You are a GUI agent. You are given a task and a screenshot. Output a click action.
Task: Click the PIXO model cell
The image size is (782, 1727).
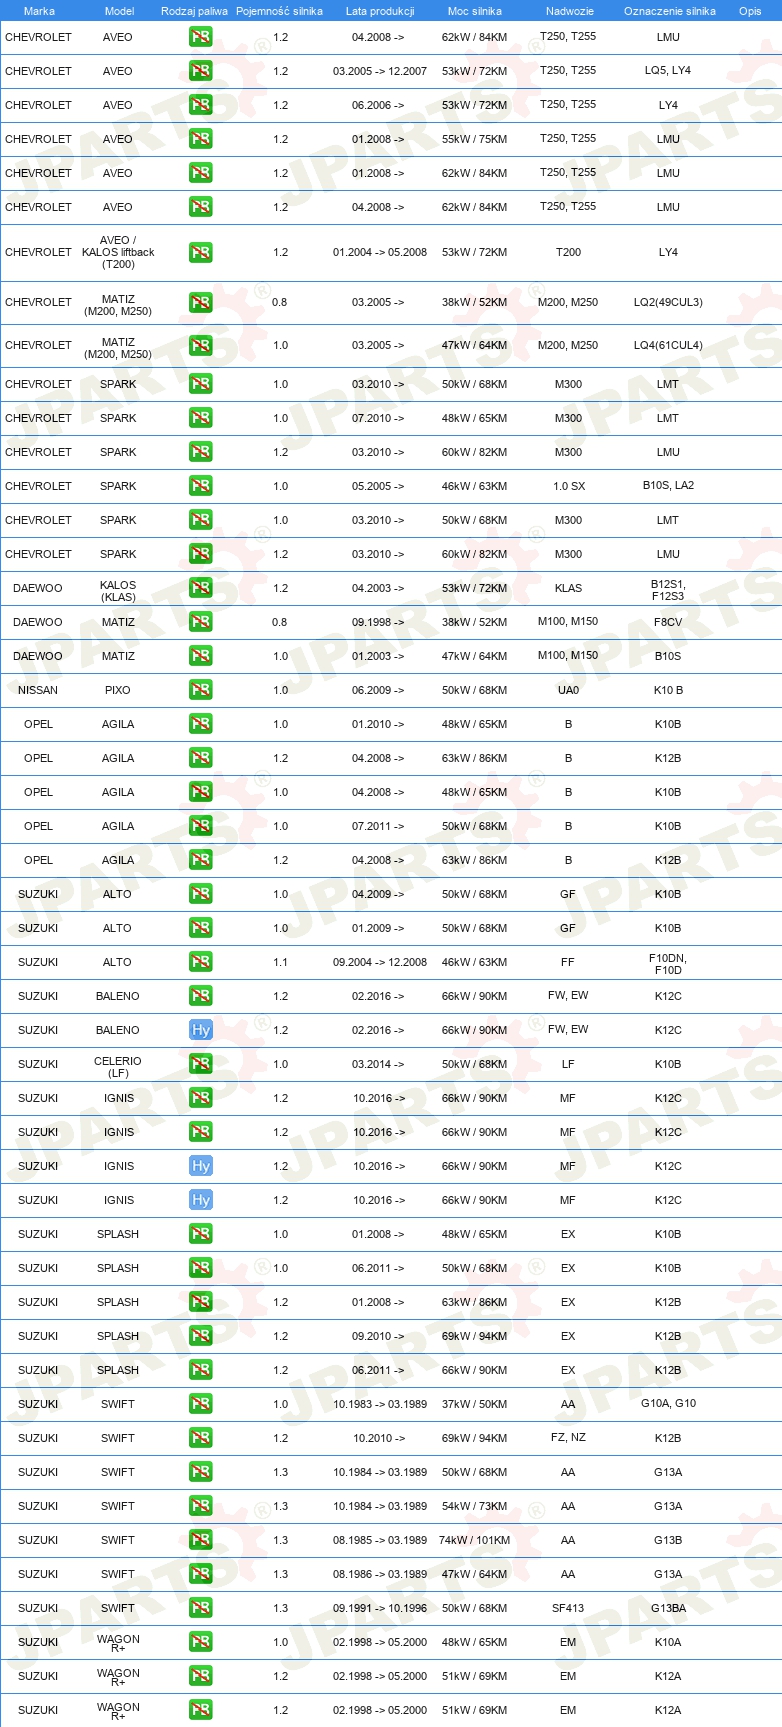pos(118,690)
